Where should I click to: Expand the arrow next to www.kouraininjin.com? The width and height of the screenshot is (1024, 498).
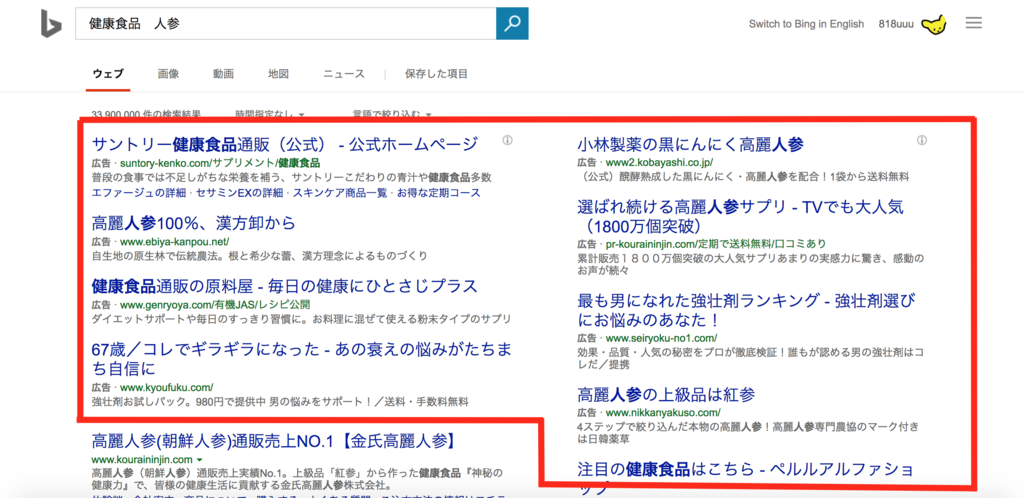click(199, 460)
